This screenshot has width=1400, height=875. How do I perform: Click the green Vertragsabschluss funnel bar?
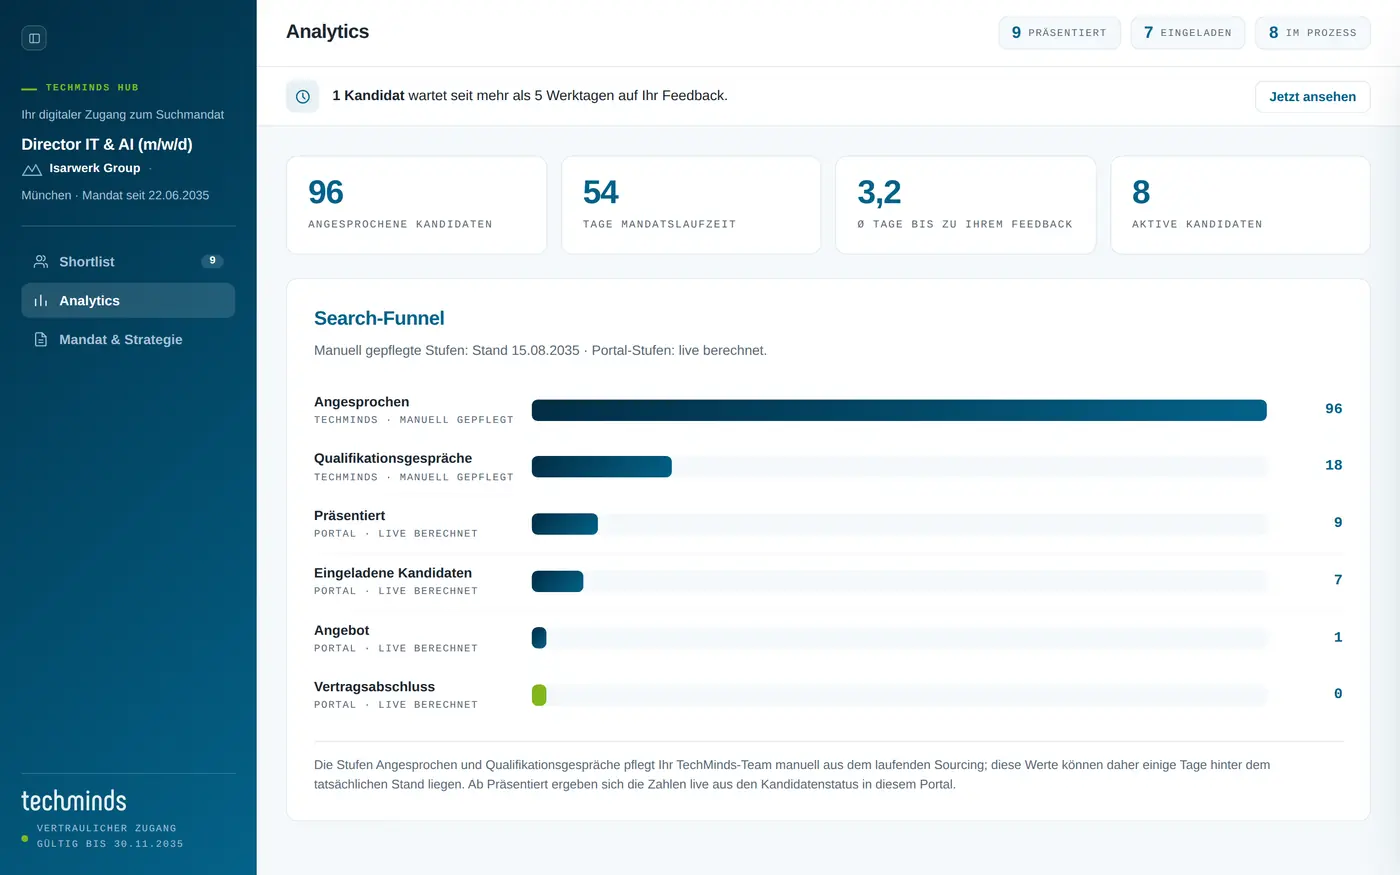coord(539,695)
